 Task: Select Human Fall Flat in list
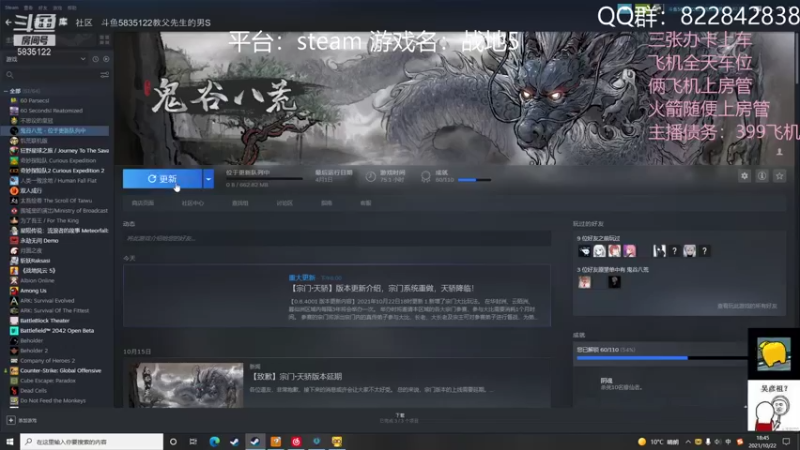(x=58, y=181)
